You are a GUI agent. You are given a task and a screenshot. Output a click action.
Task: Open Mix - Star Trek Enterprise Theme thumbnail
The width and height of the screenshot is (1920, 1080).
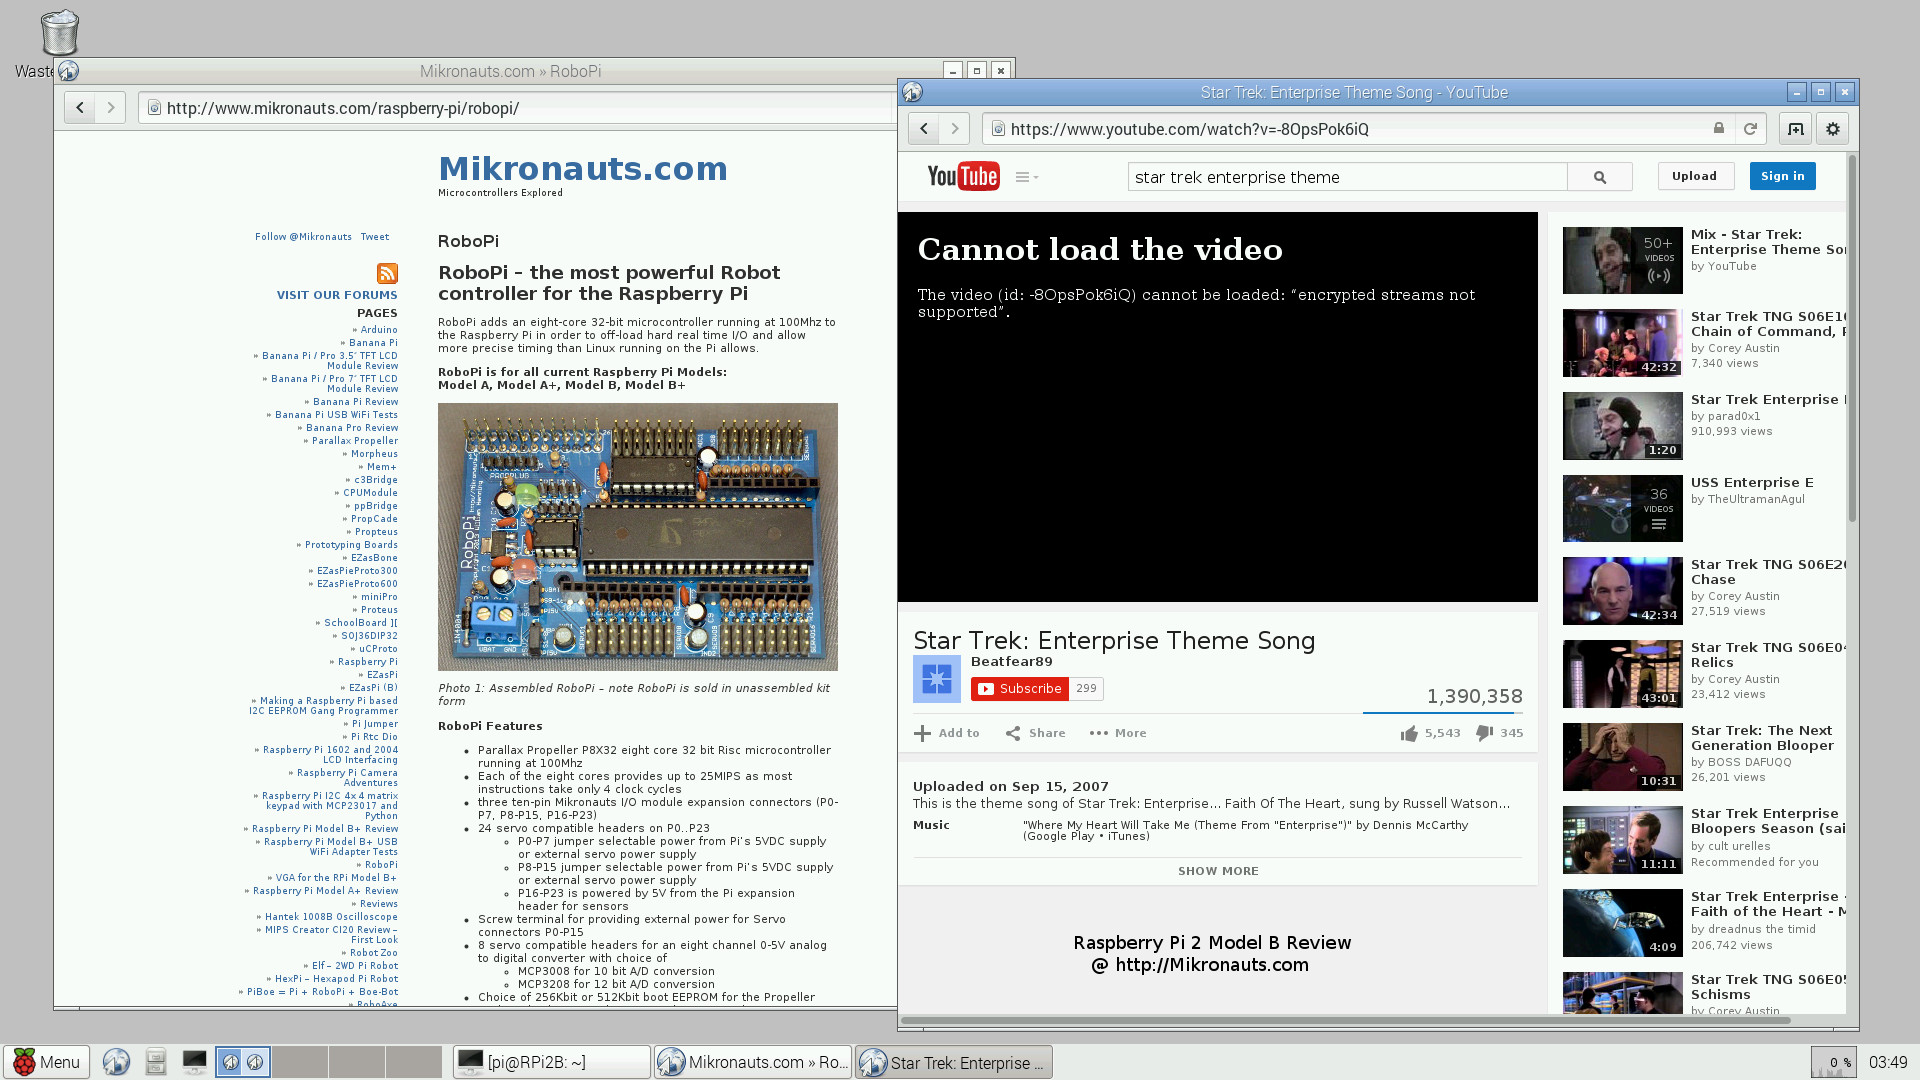click(x=1622, y=260)
